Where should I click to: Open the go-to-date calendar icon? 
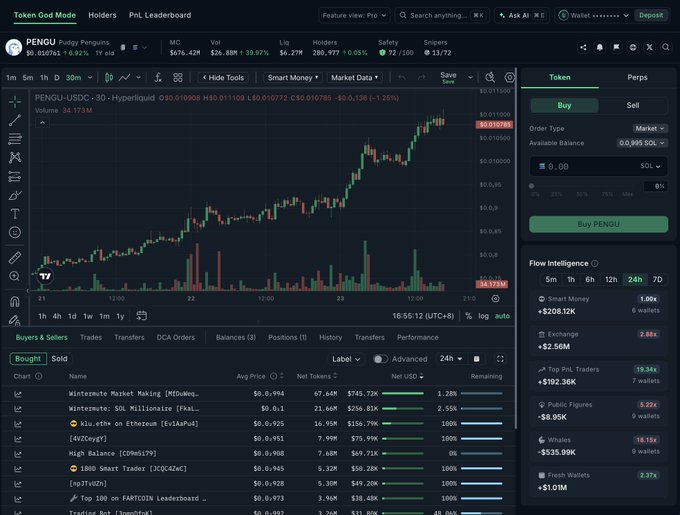coord(141,316)
